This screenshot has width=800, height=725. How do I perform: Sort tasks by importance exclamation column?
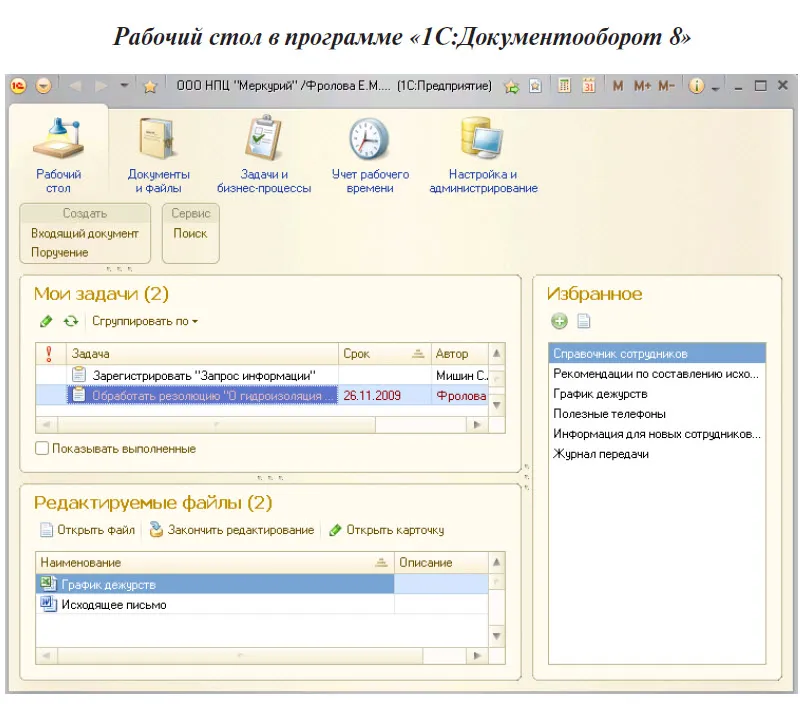tap(49, 354)
